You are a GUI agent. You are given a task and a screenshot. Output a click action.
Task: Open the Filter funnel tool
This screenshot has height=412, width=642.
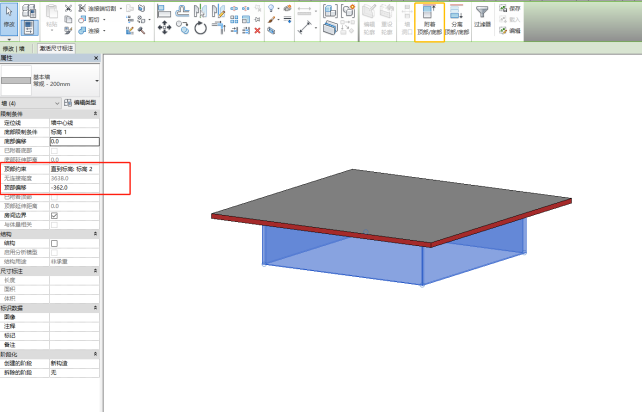pos(482,18)
